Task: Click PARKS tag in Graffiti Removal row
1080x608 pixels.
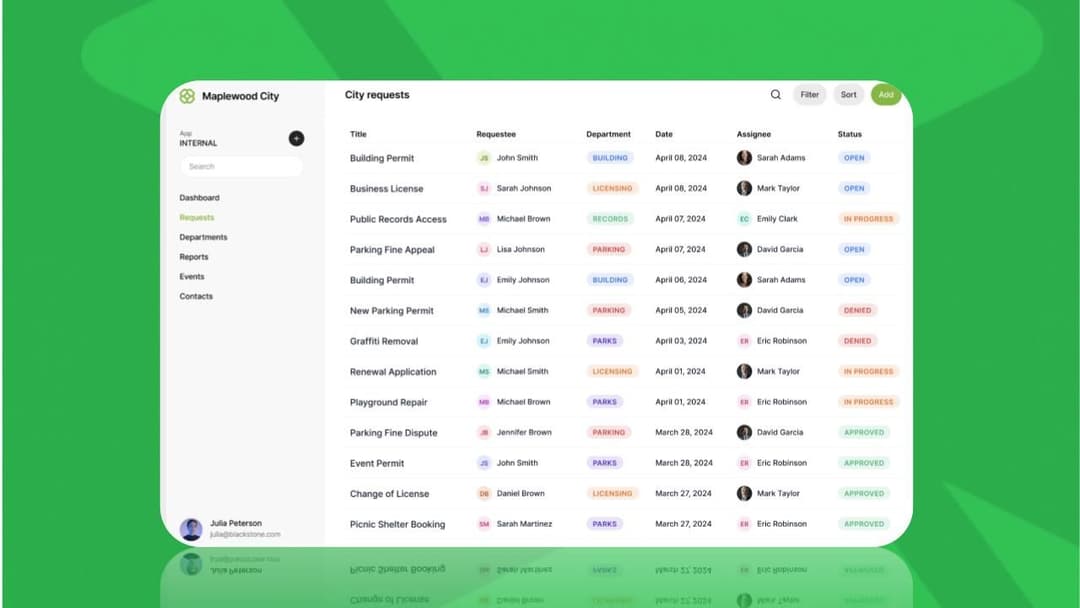Action: [604, 341]
